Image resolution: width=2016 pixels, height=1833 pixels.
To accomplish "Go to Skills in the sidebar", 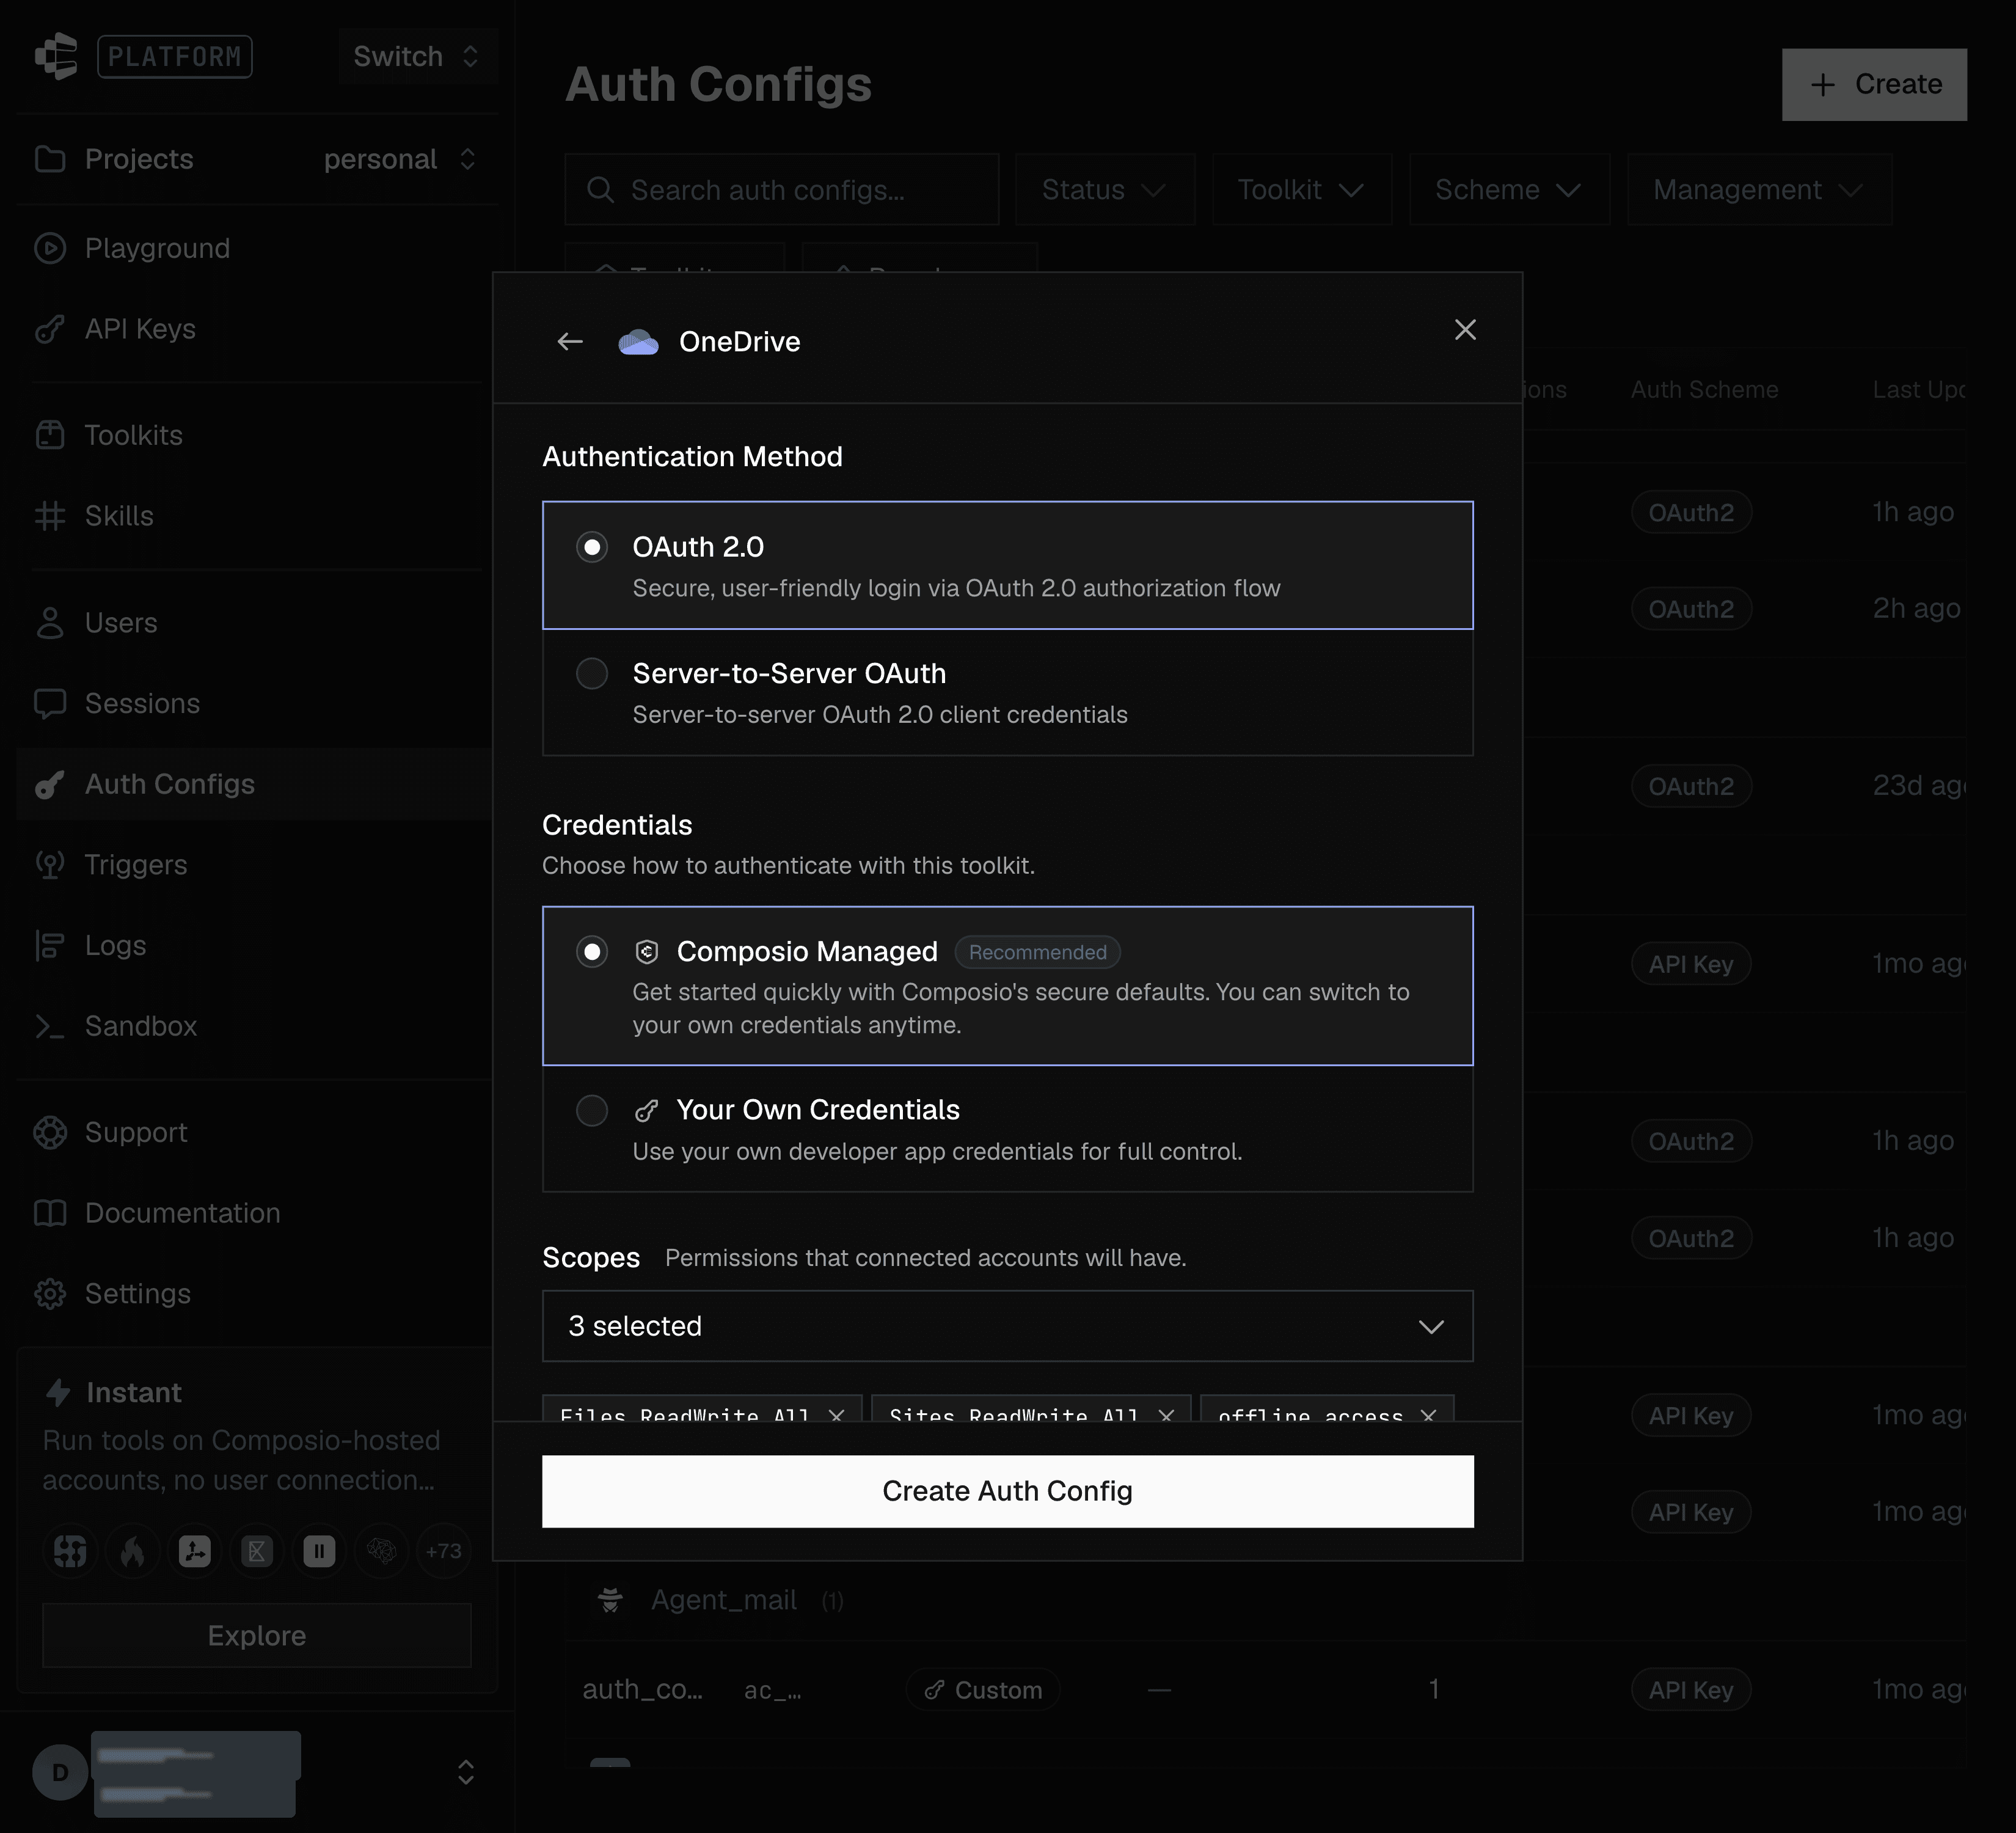I will click(x=257, y=516).
